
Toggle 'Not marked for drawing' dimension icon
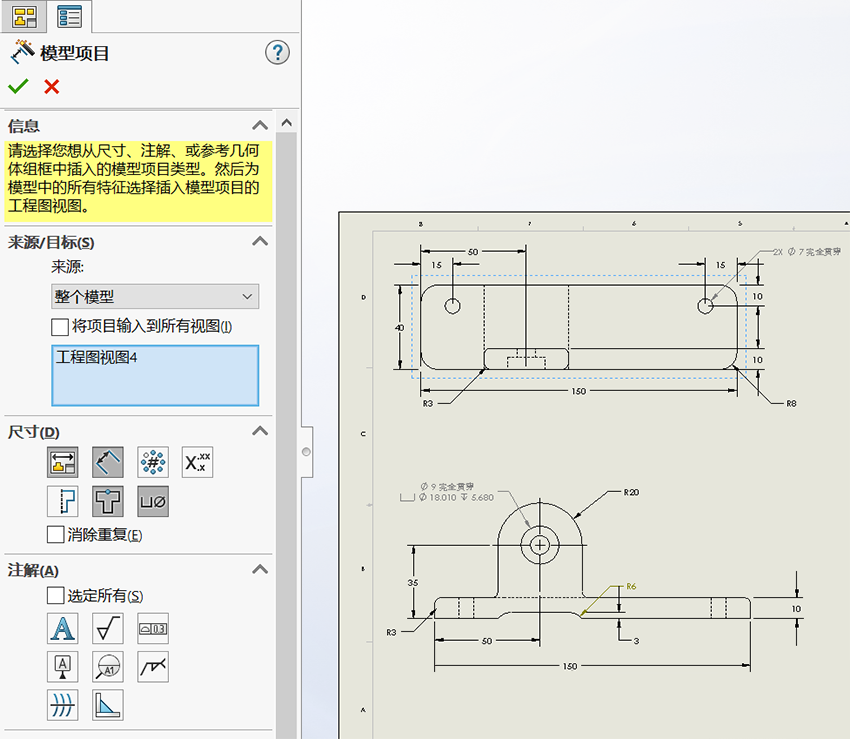(x=107, y=462)
